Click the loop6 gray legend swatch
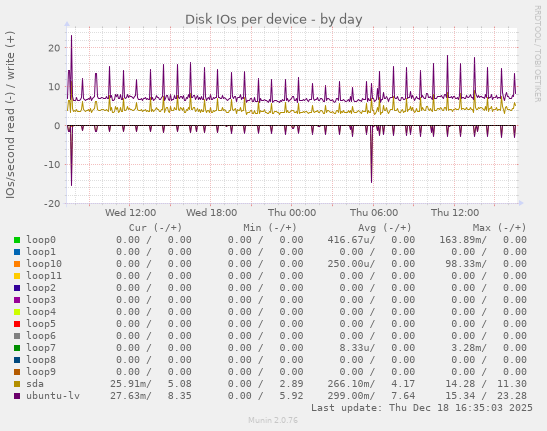The width and height of the screenshot is (547, 431). point(17,336)
